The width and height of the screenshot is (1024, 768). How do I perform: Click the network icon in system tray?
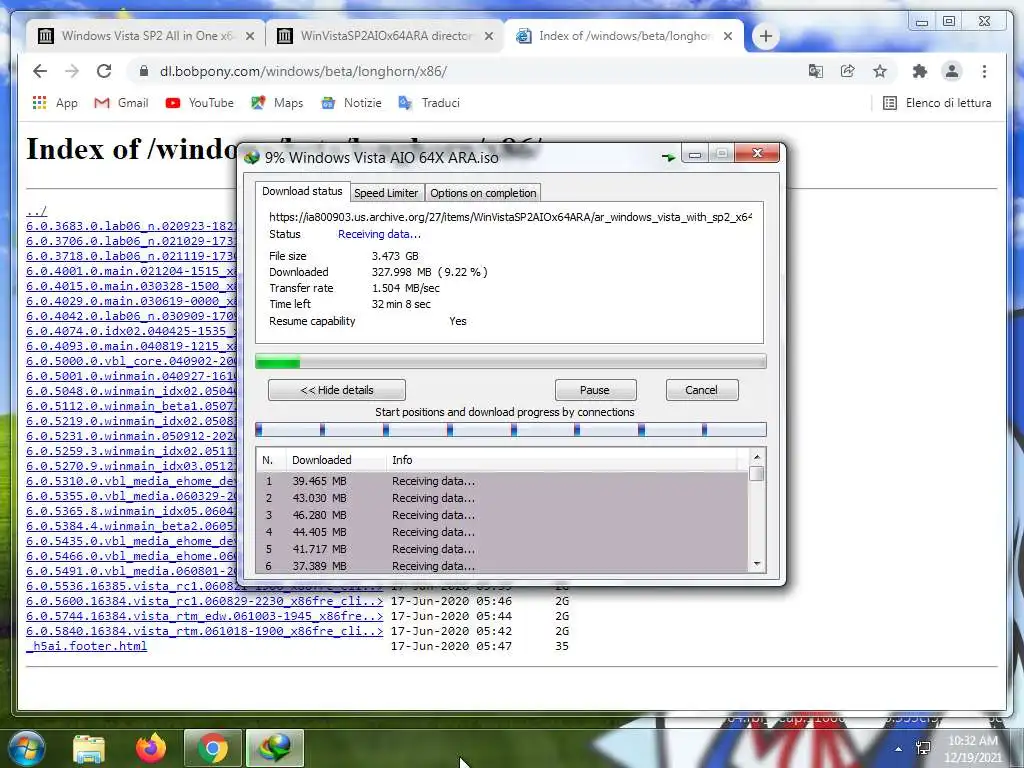coord(923,748)
